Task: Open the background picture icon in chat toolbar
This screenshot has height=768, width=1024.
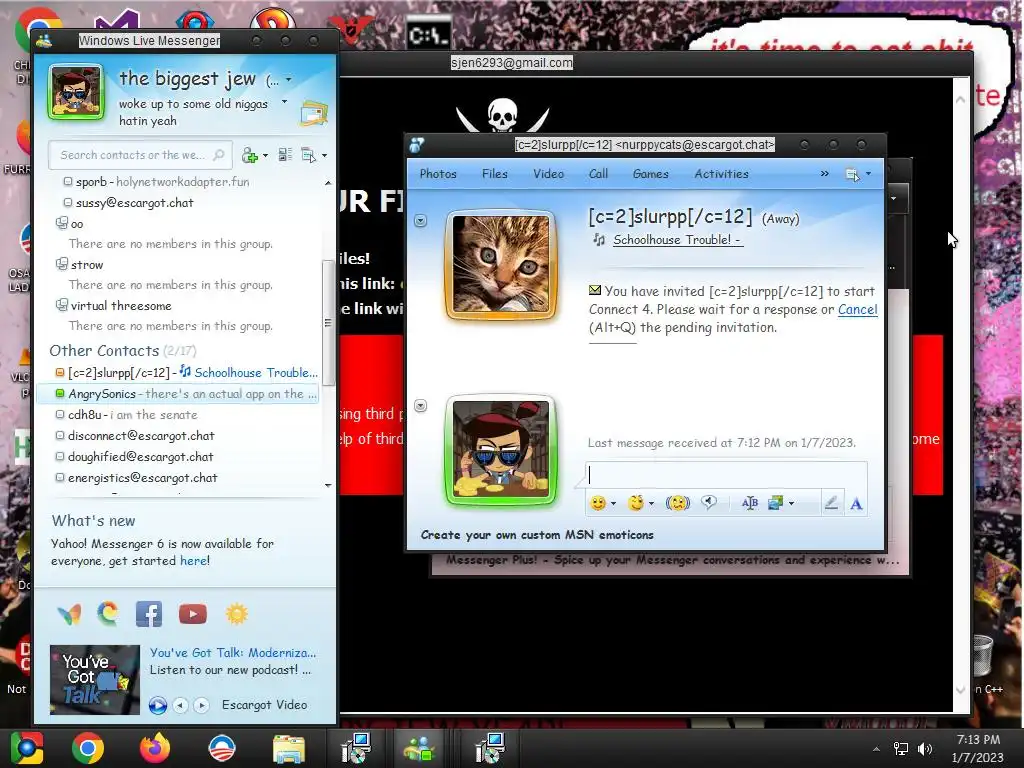Action: pos(776,503)
